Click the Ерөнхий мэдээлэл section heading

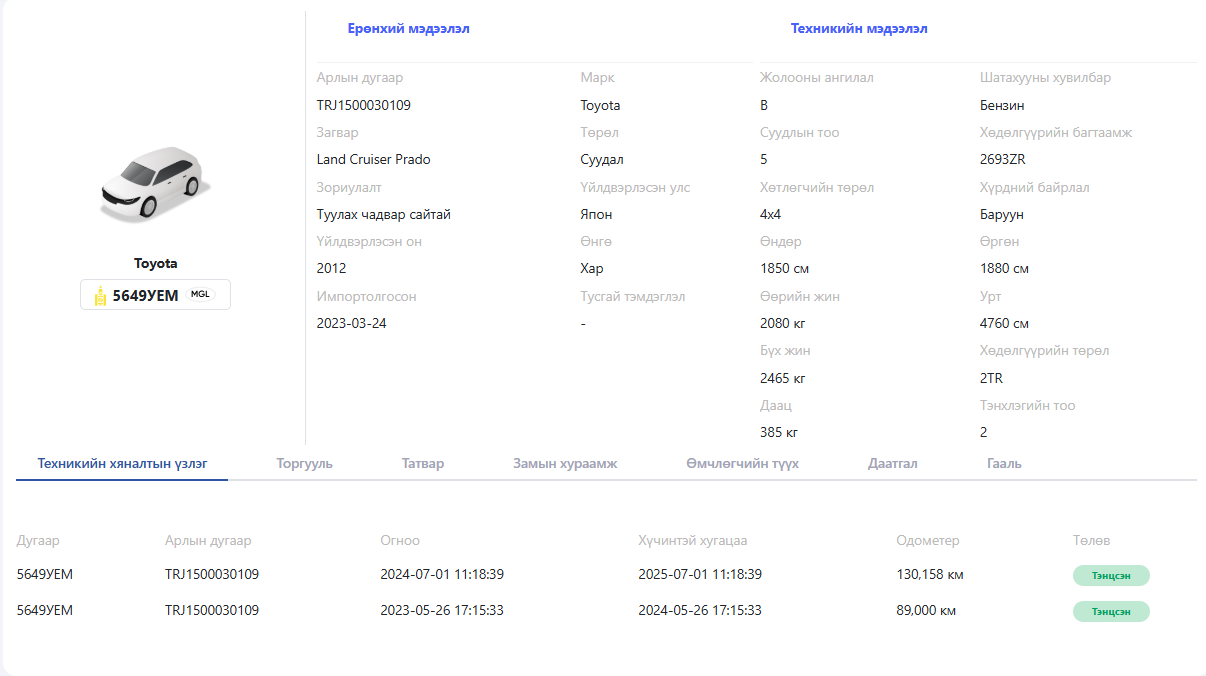[x=408, y=29]
